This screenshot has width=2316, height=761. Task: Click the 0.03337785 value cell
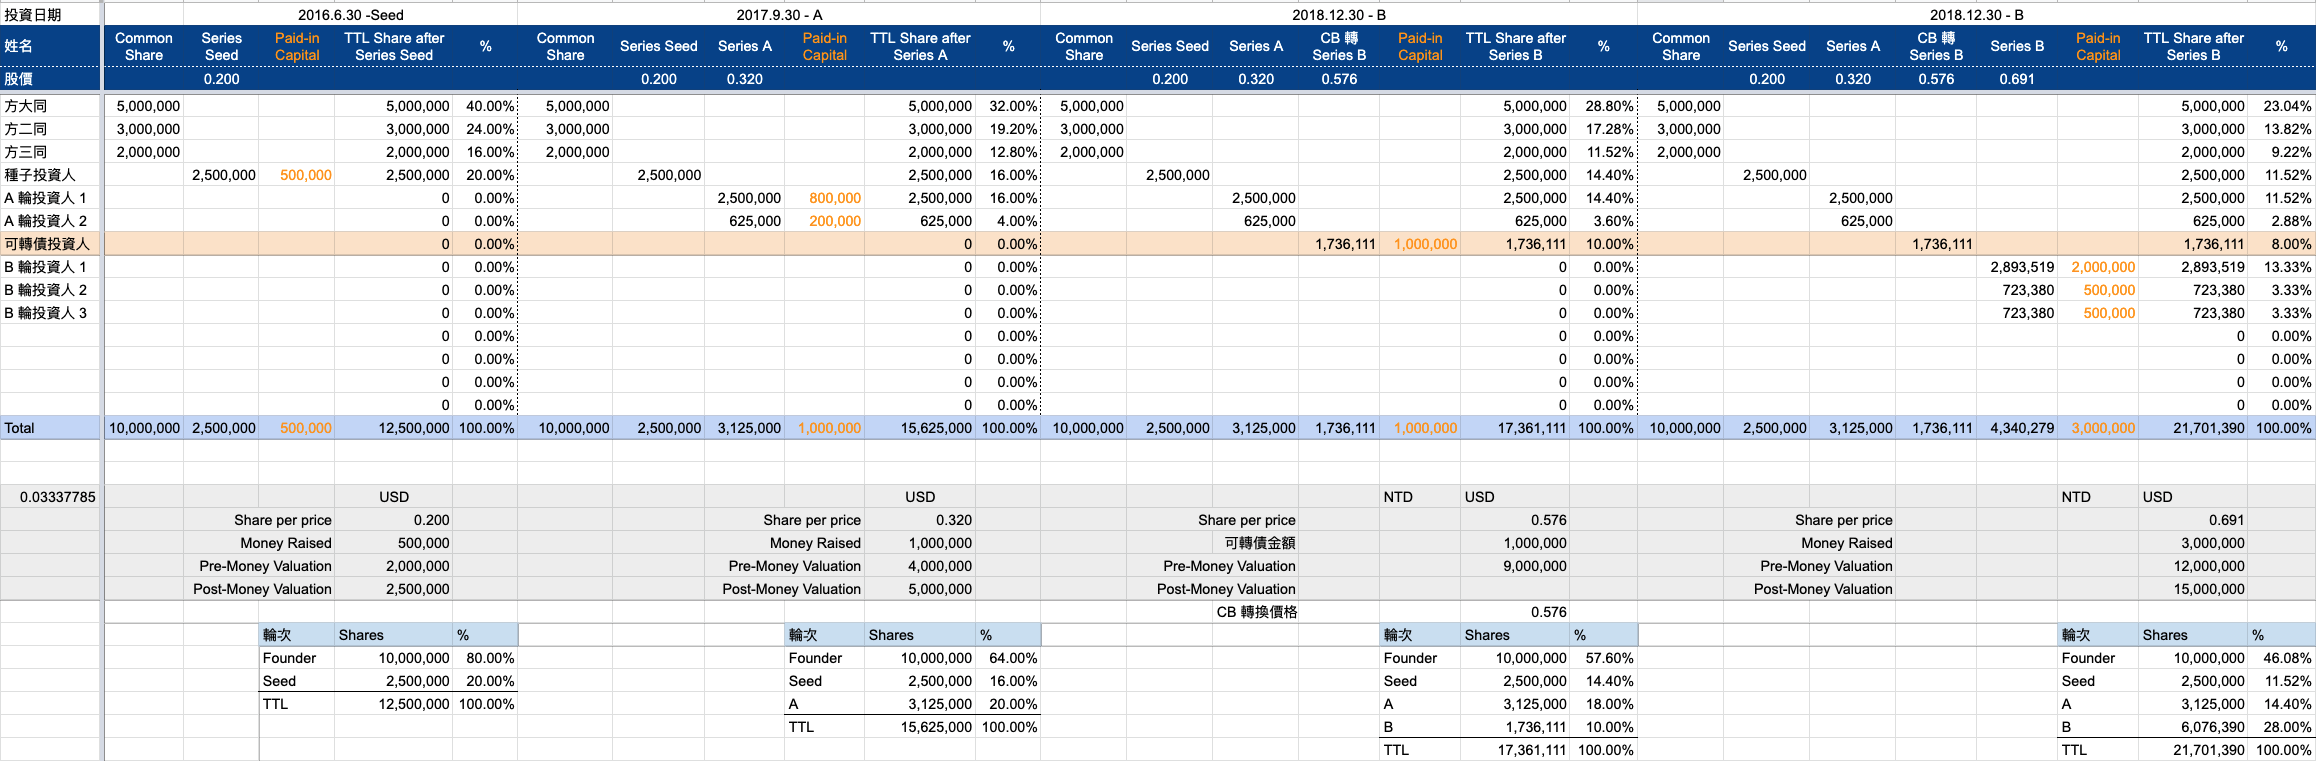pyautogui.click(x=50, y=497)
